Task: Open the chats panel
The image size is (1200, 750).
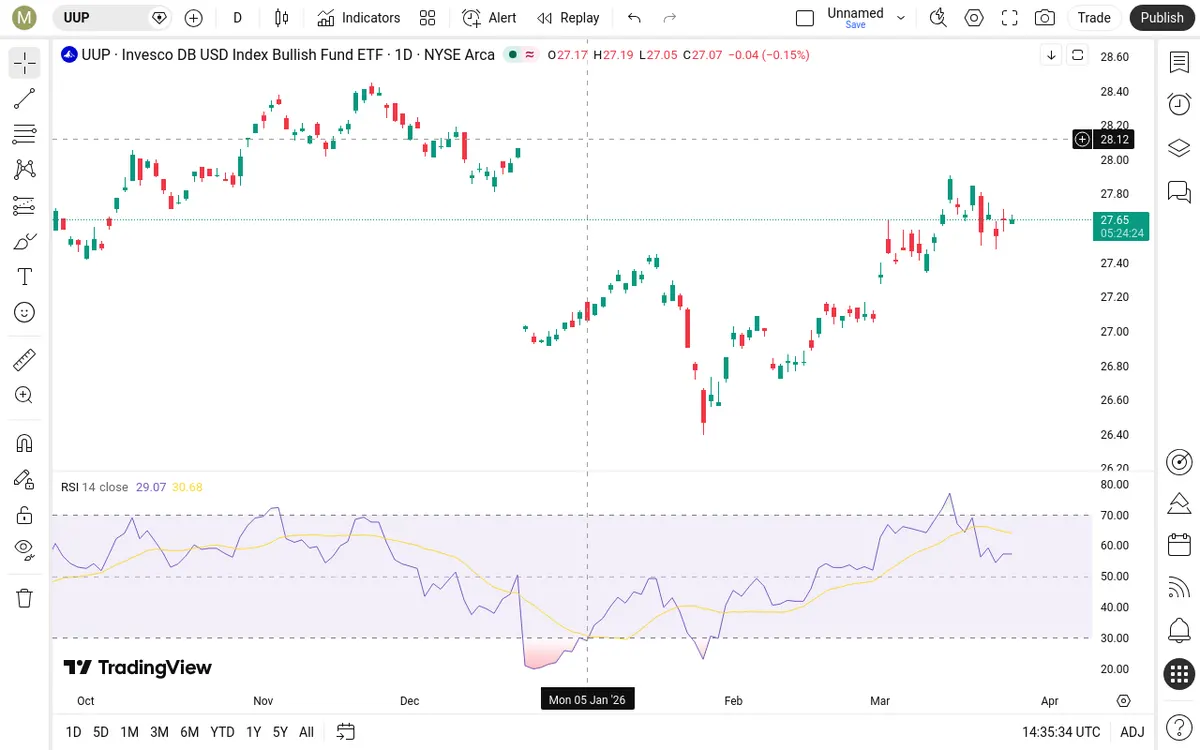Action: tap(1179, 191)
